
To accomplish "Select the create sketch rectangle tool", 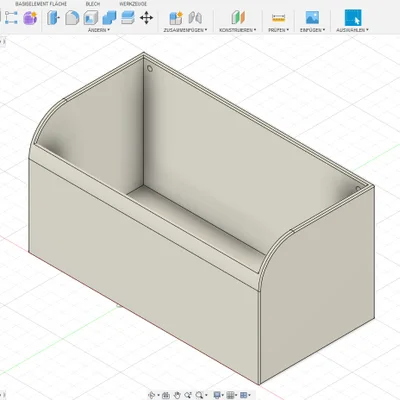I will pos(11,17).
